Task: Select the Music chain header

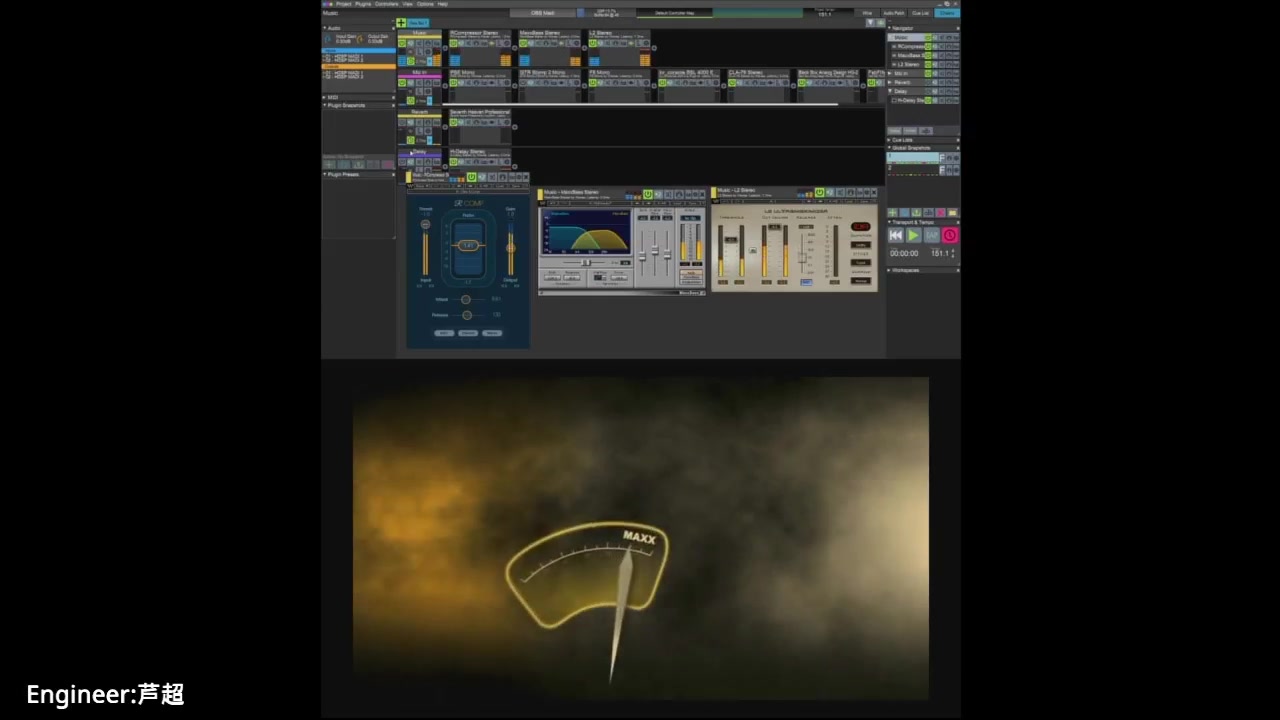Action: [419, 33]
